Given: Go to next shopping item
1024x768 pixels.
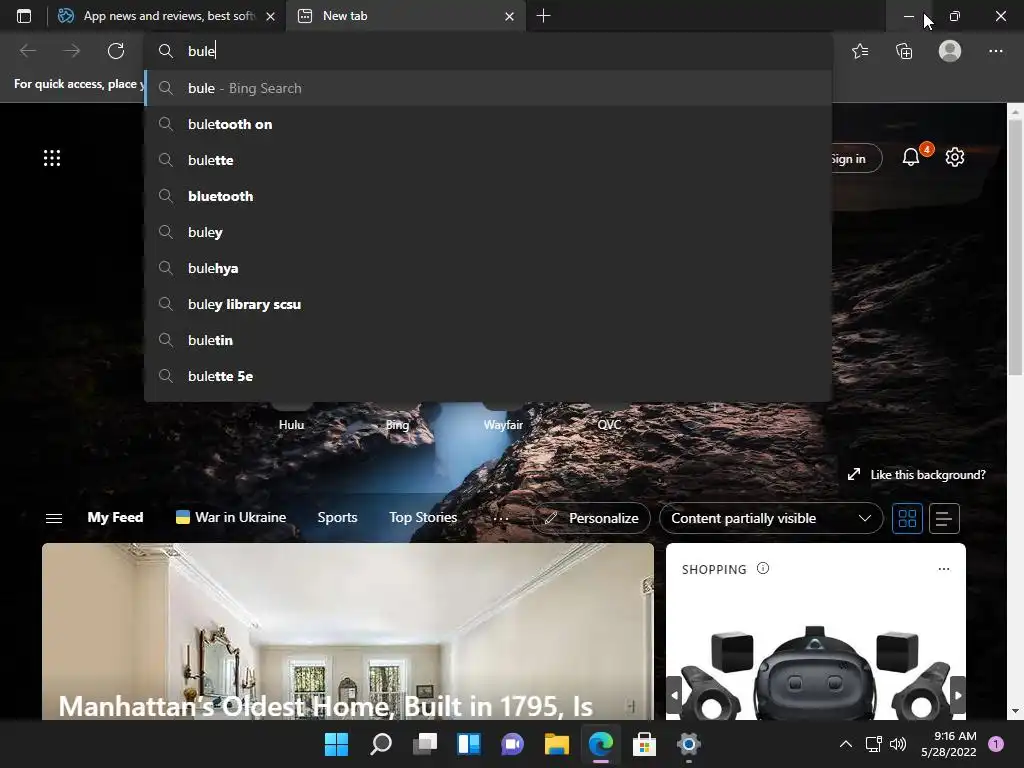Looking at the screenshot, I should click(x=957, y=696).
